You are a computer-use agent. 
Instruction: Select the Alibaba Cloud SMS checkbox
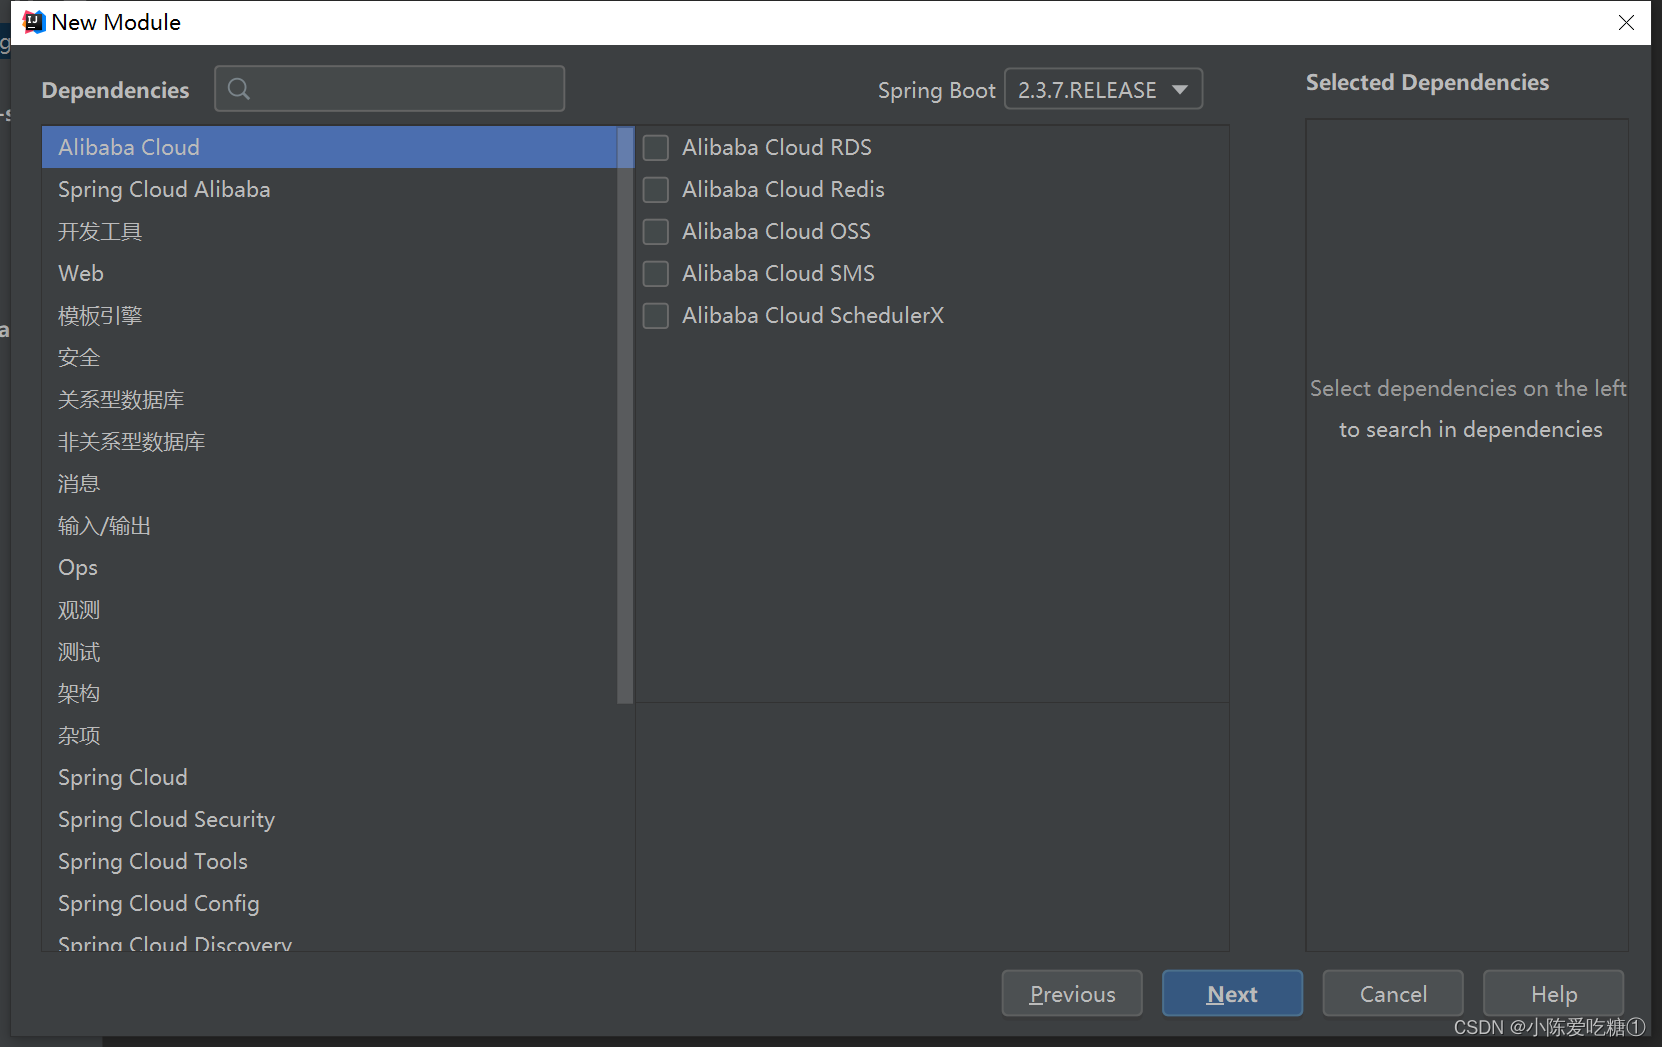[656, 274]
